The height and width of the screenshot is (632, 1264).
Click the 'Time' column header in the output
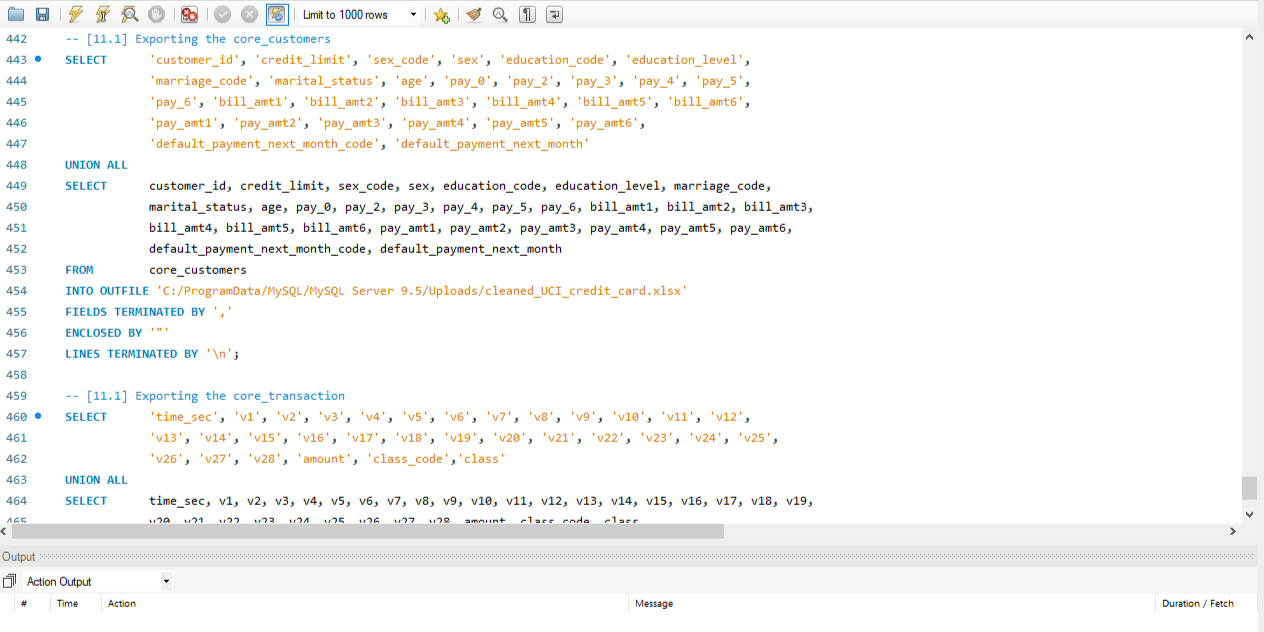pyautogui.click(x=67, y=604)
